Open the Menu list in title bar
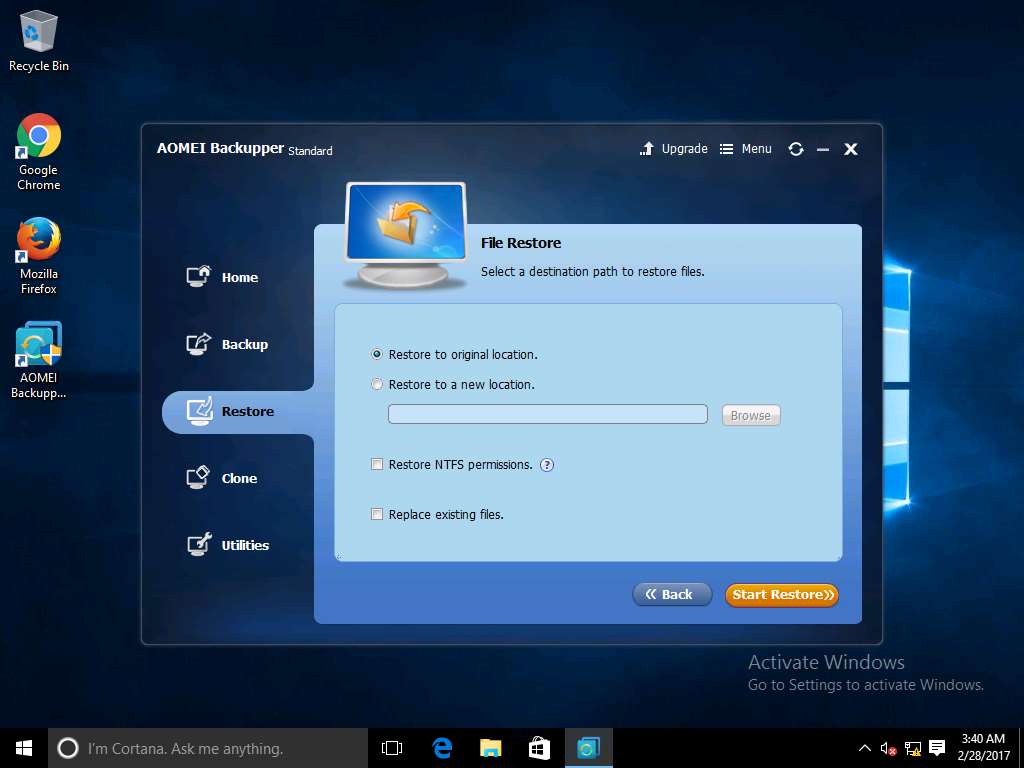The width and height of the screenshot is (1024, 768). point(746,149)
